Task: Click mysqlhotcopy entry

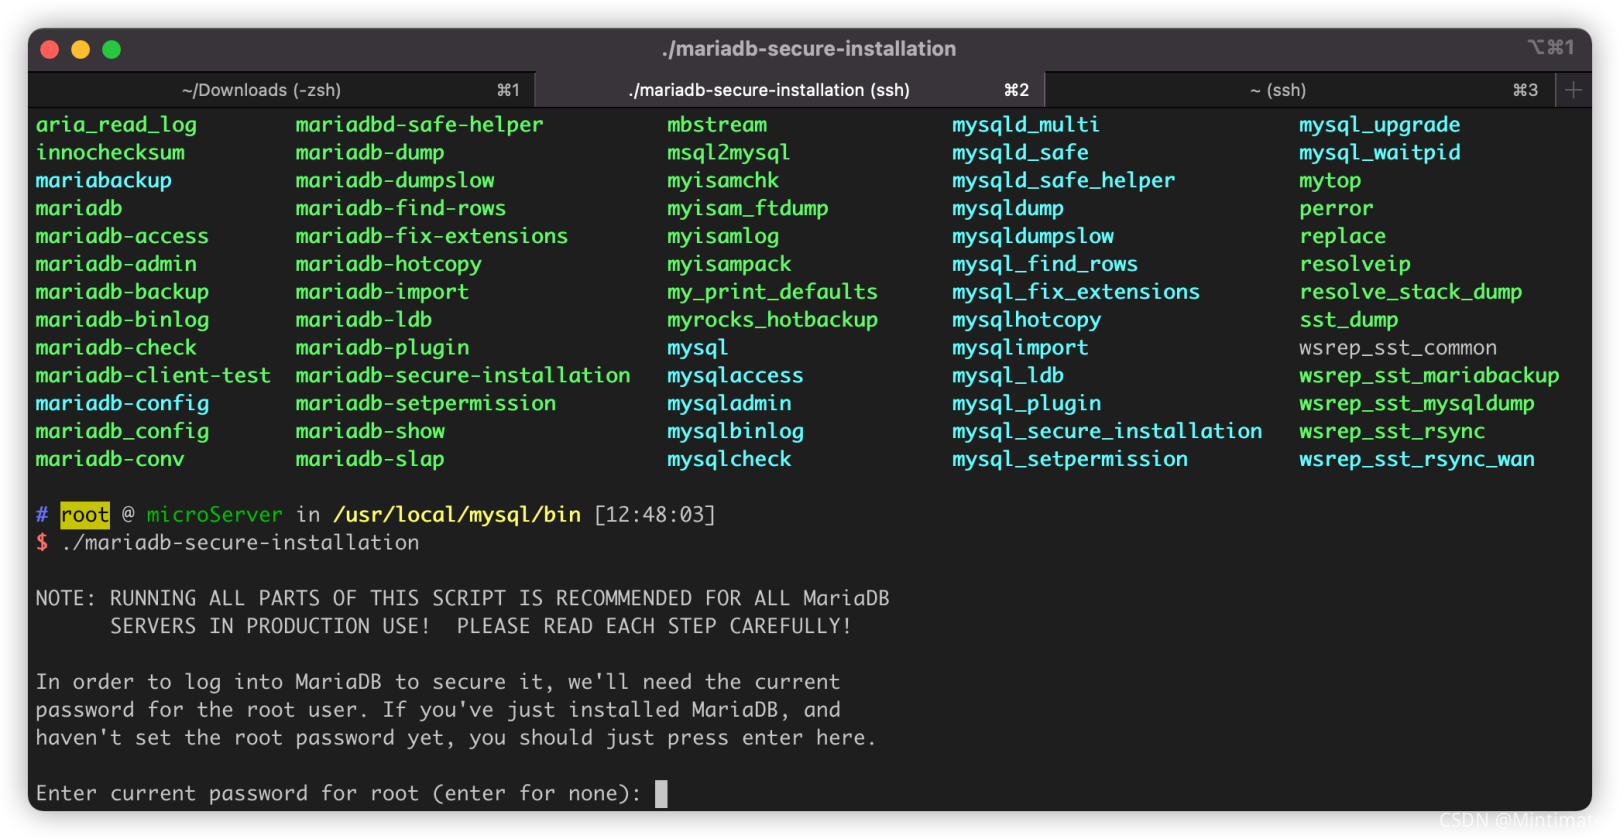Action: pyautogui.click(x=1026, y=321)
